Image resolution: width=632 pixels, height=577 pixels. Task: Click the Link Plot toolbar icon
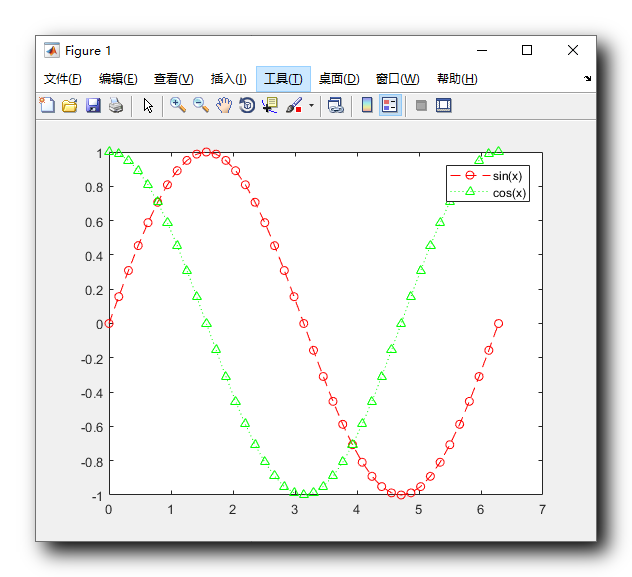(335, 106)
